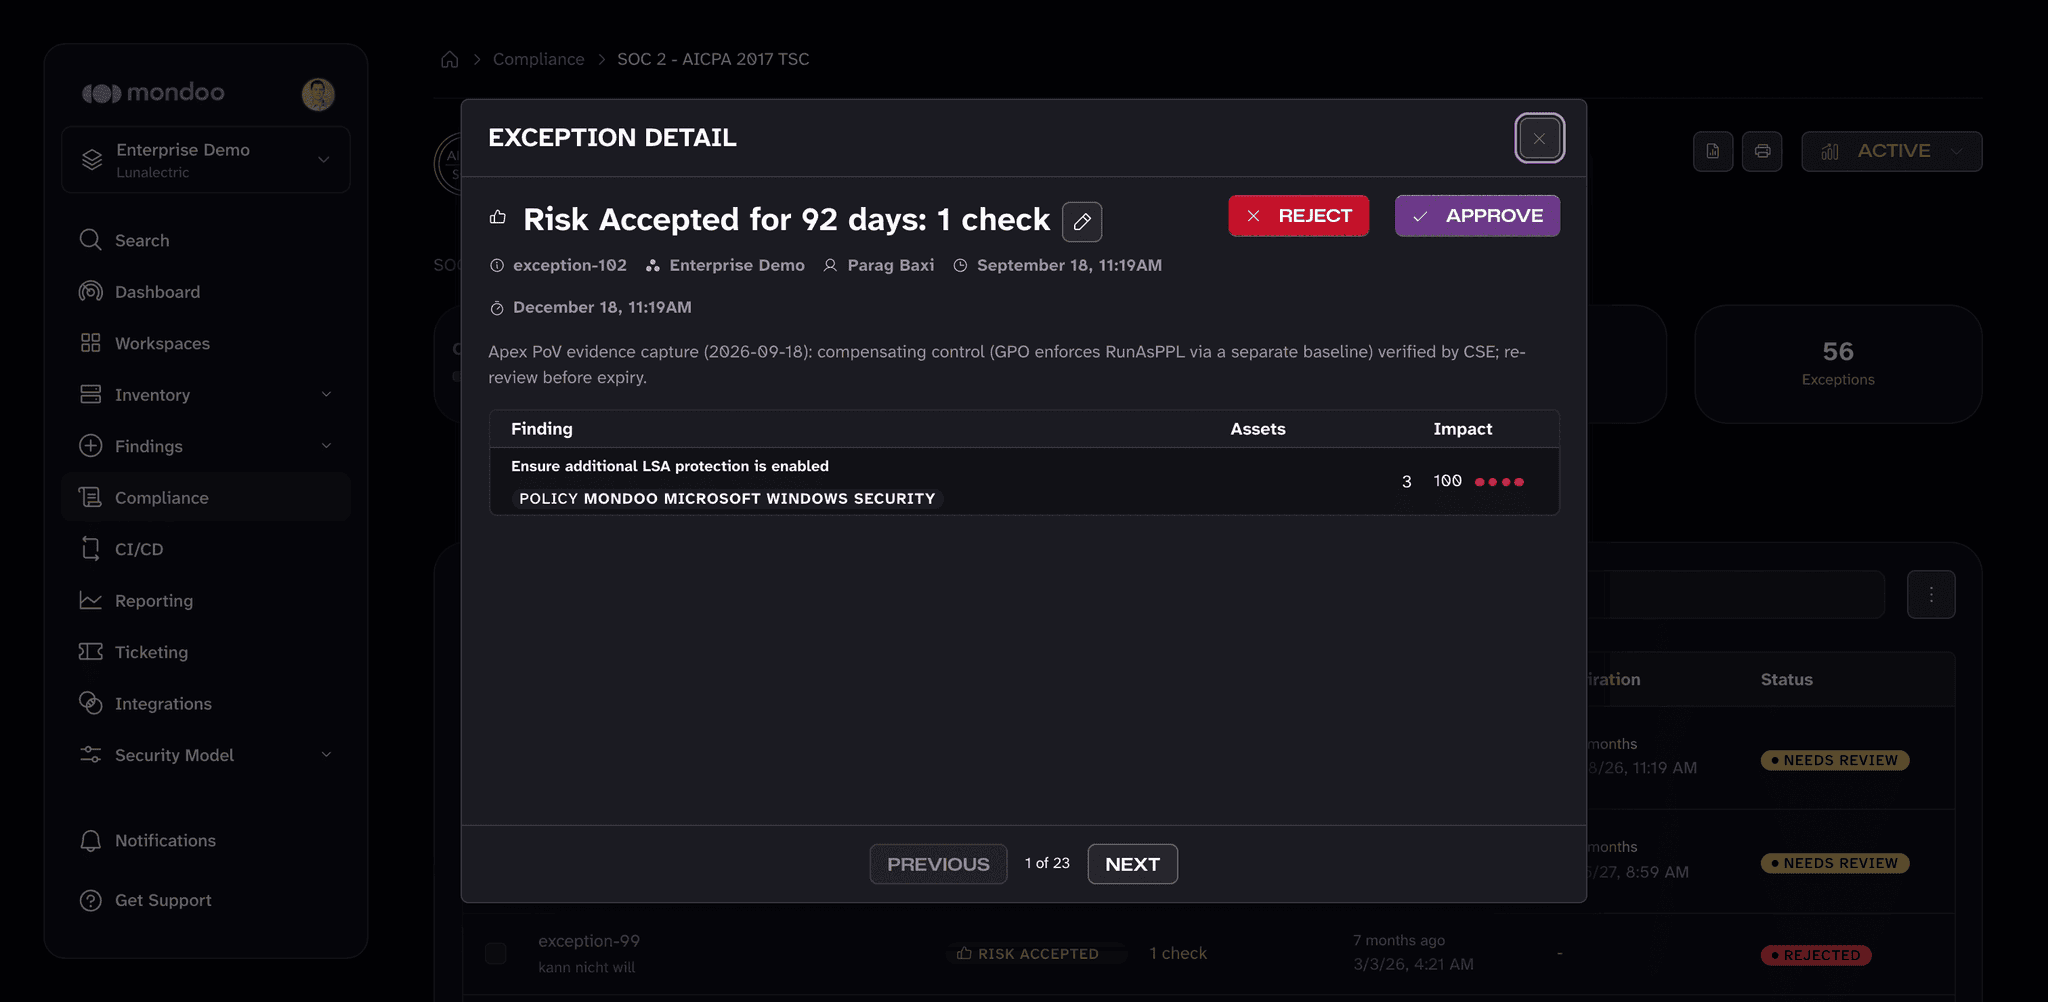Go to the next exception
Screen dimensions: 2048x1002
[x=1132, y=864]
